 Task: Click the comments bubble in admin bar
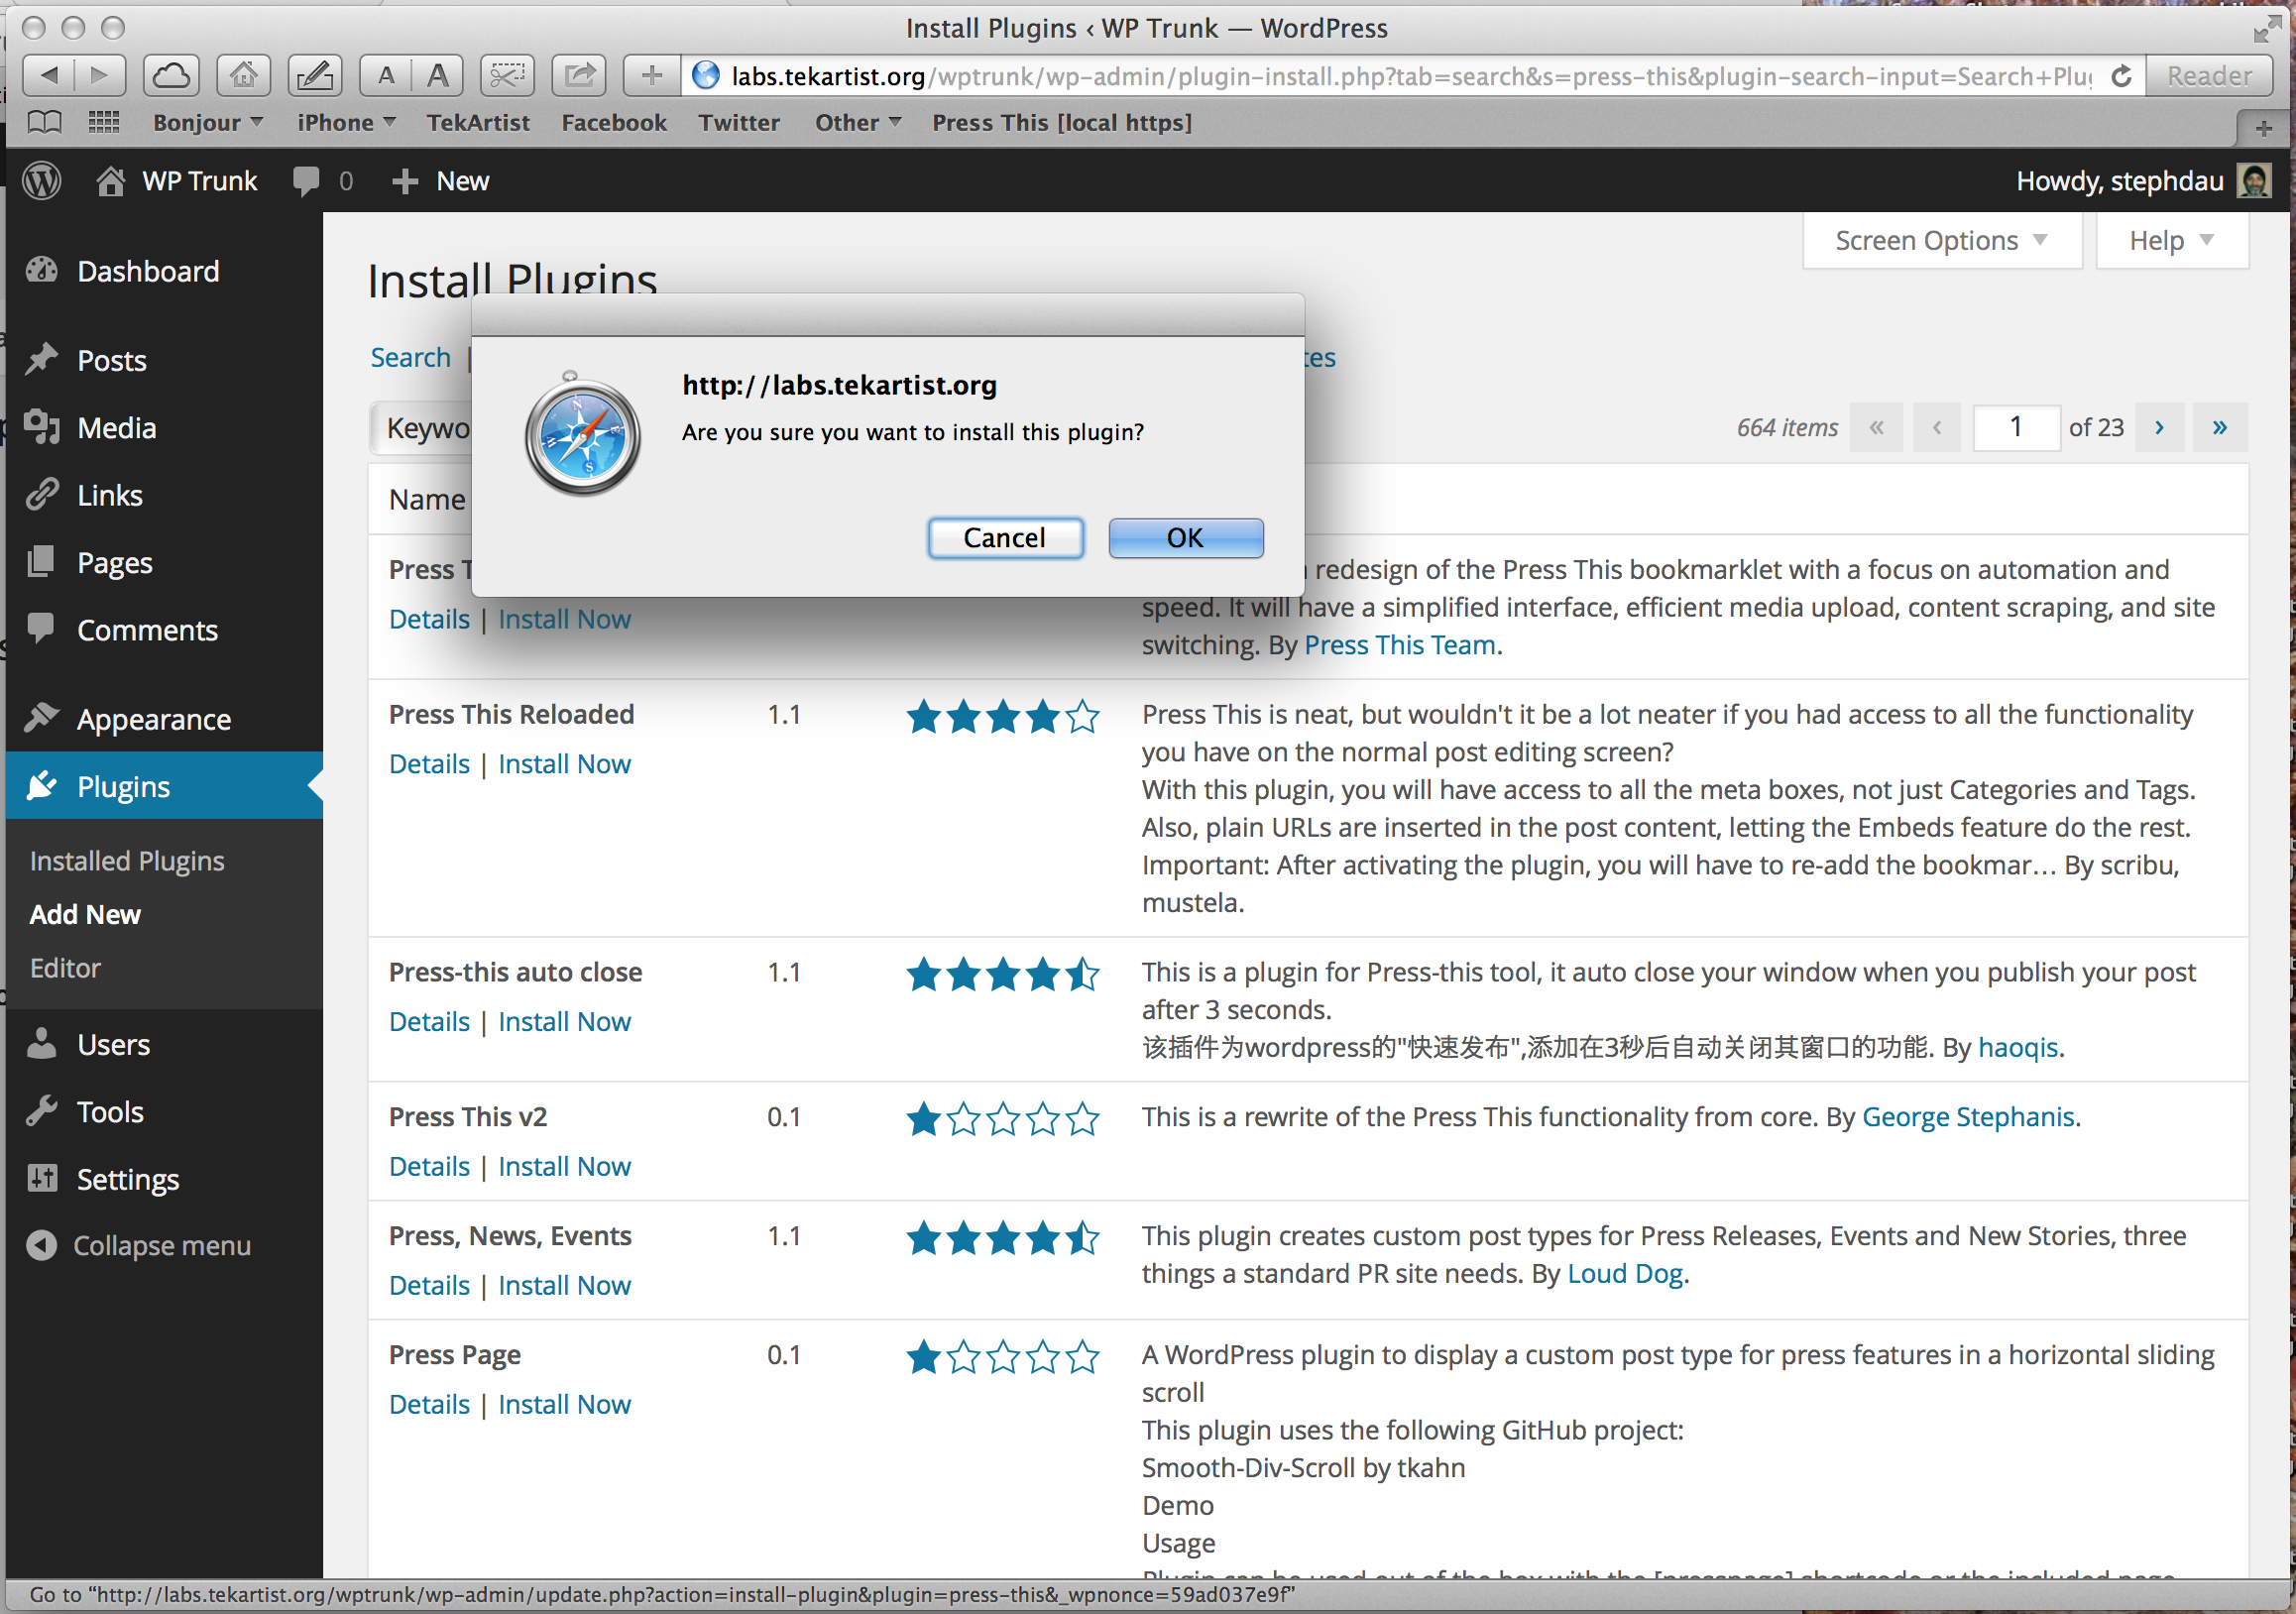[306, 181]
